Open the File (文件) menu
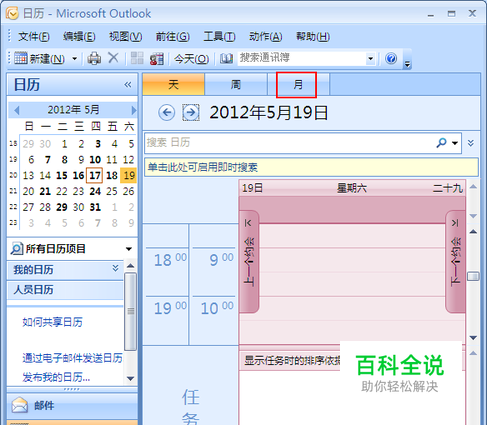The width and height of the screenshot is (487, 425). [34, 36]
